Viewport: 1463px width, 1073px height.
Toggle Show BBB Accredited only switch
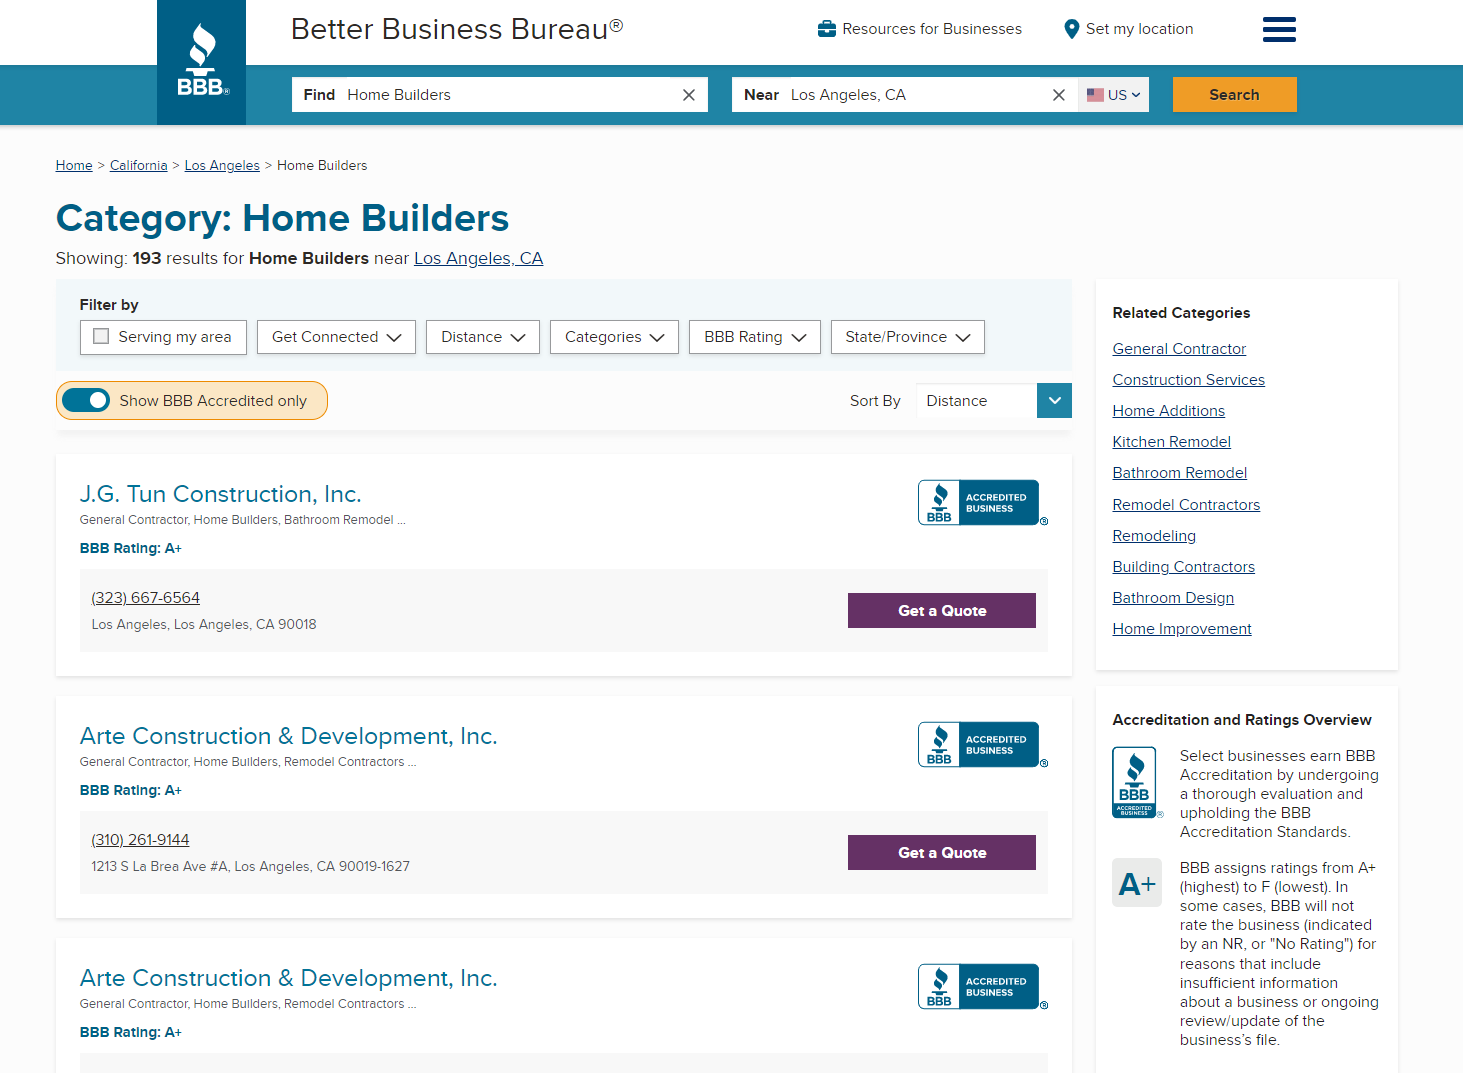click(86, 400)
